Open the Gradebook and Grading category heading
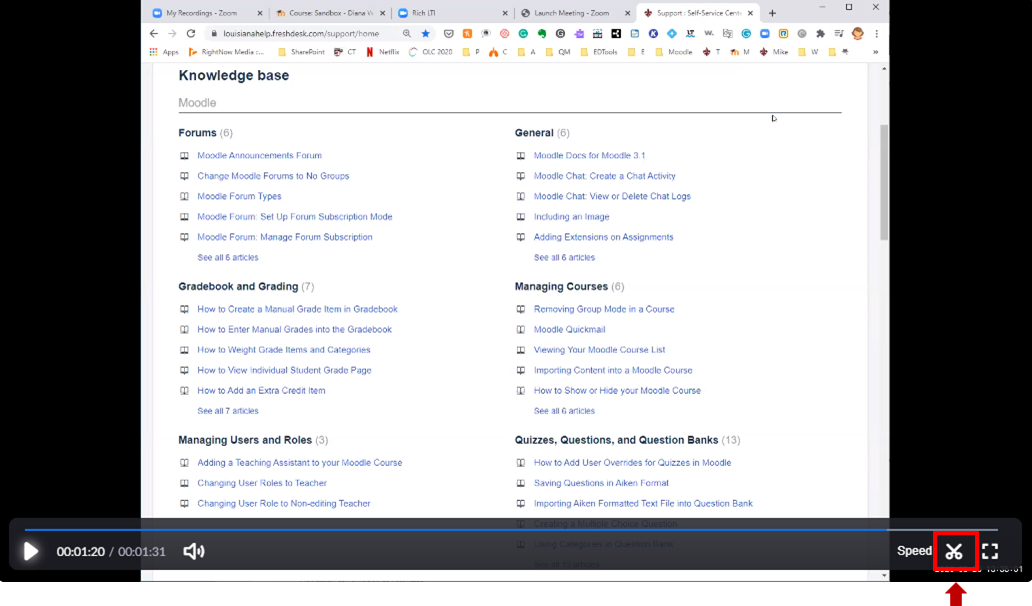Image resolution: width=1032 pixels, height=606 pixels. pos(238,286)
